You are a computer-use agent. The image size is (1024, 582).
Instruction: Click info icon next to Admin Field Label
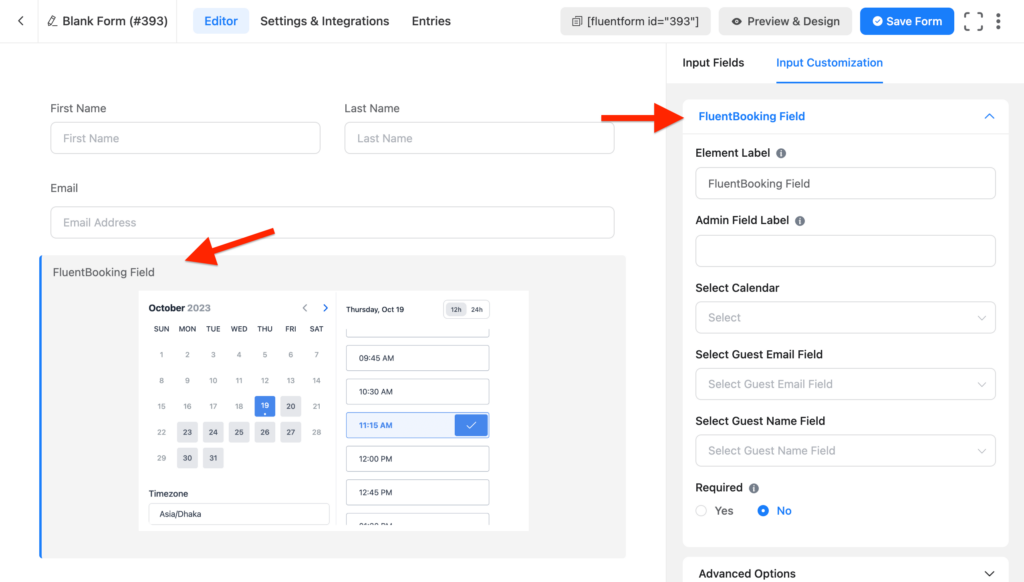800,221
